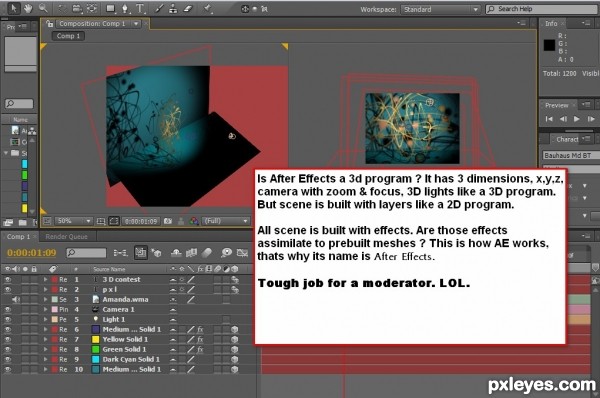Screen dimensions: 600x398
Task: Select the Rotation tool in toolbar
Action: pyautogui.click(x=62, y=8)
